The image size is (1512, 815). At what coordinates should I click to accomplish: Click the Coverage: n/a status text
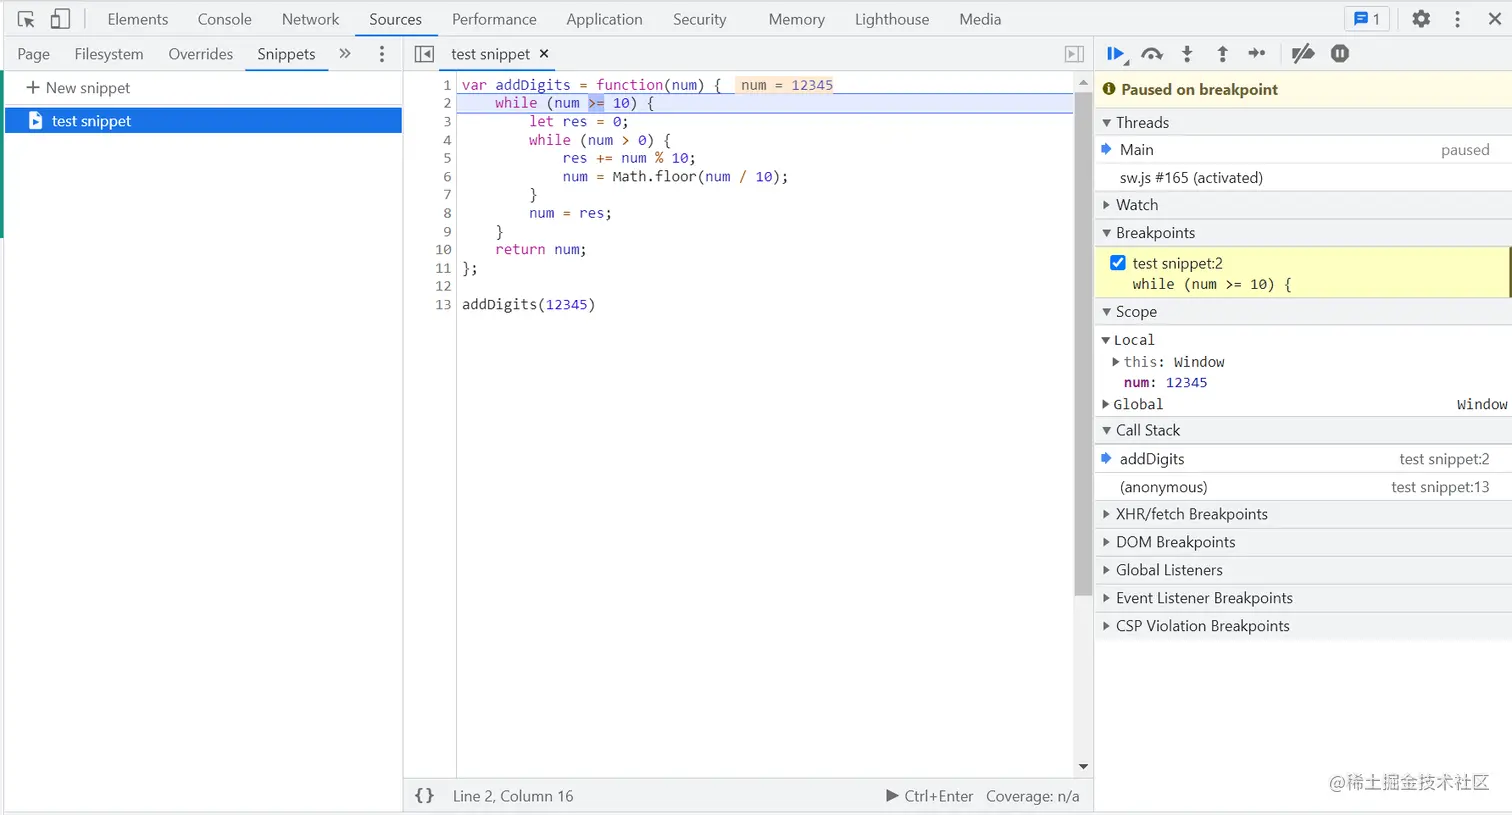coord(1033,796)
